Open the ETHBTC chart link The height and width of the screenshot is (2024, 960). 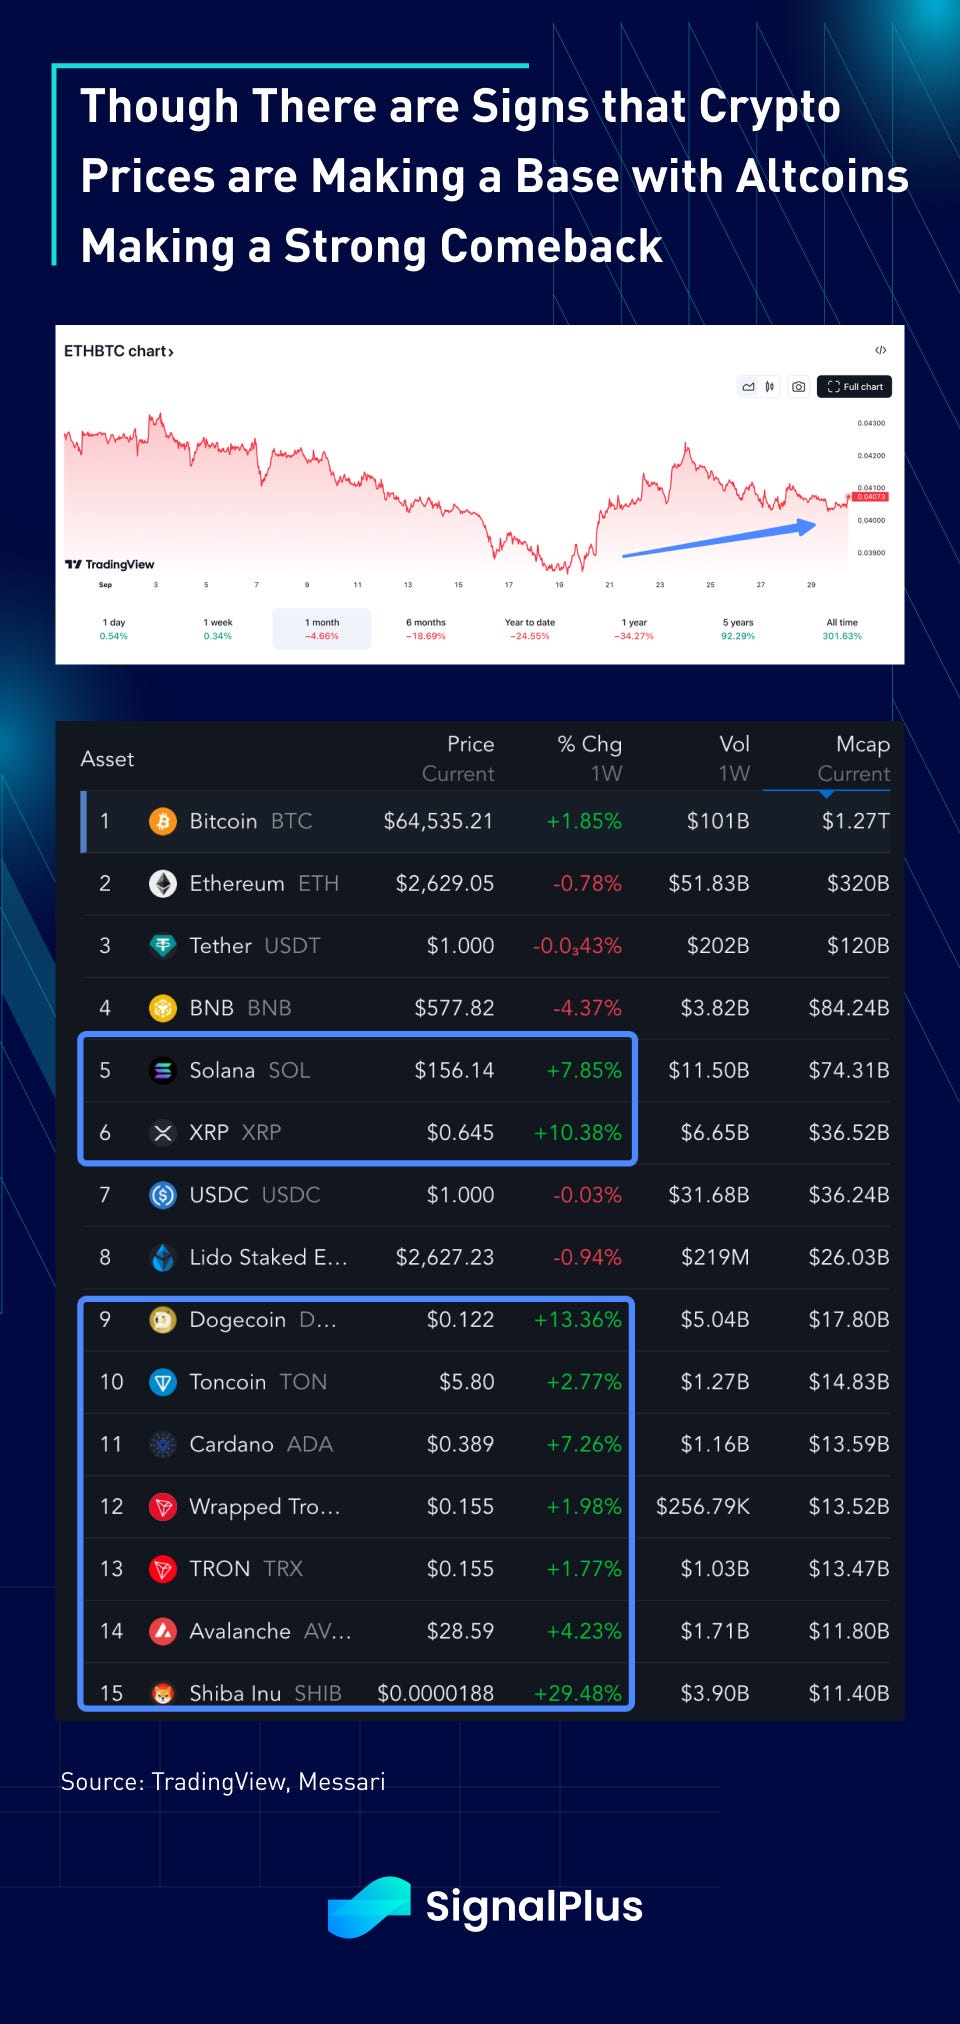click(x=118, y=351)
